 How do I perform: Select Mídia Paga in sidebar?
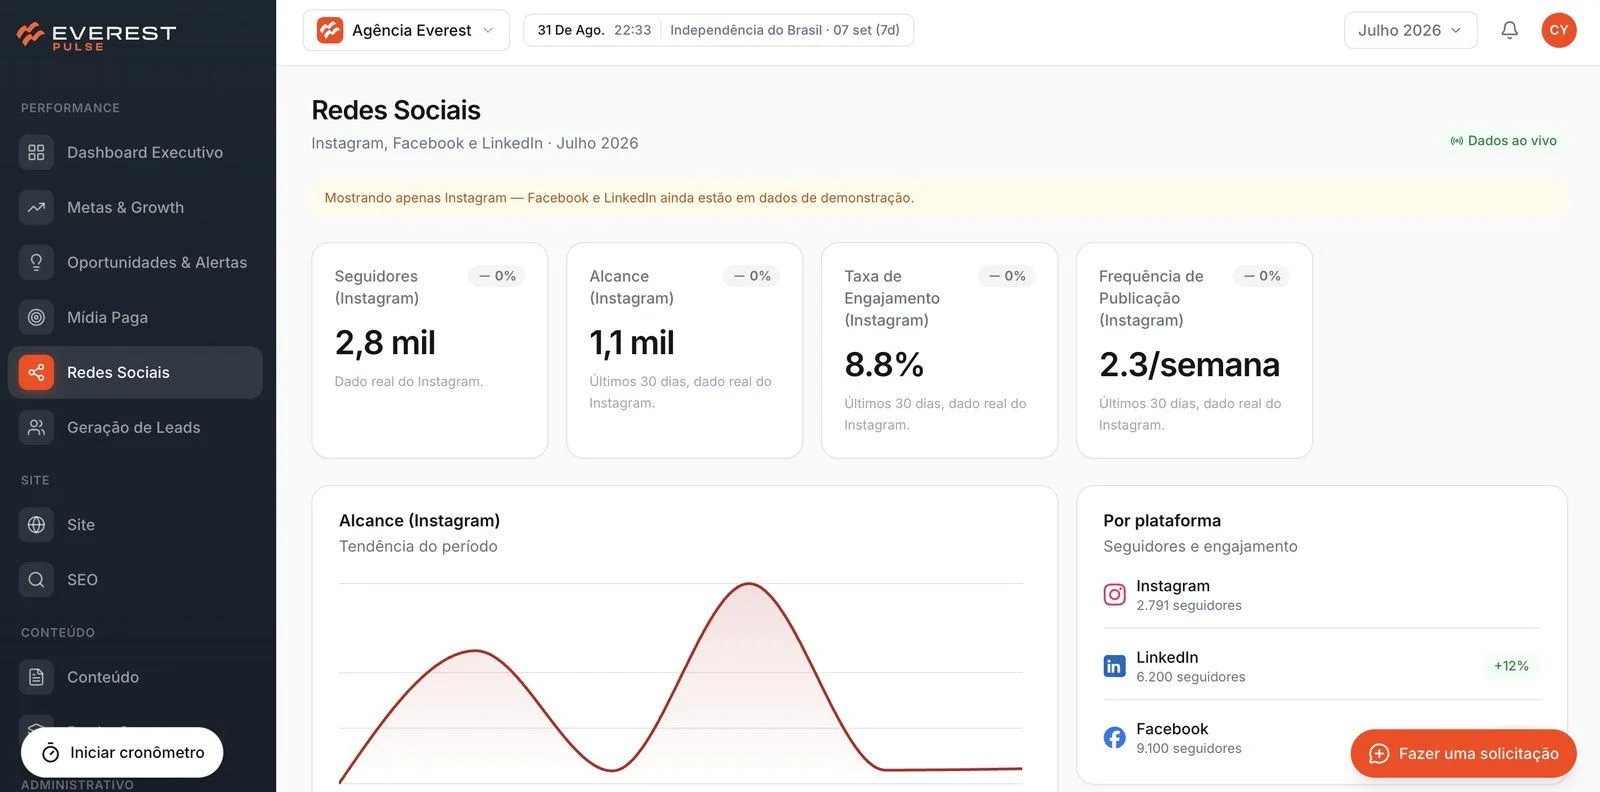point(135,317)
